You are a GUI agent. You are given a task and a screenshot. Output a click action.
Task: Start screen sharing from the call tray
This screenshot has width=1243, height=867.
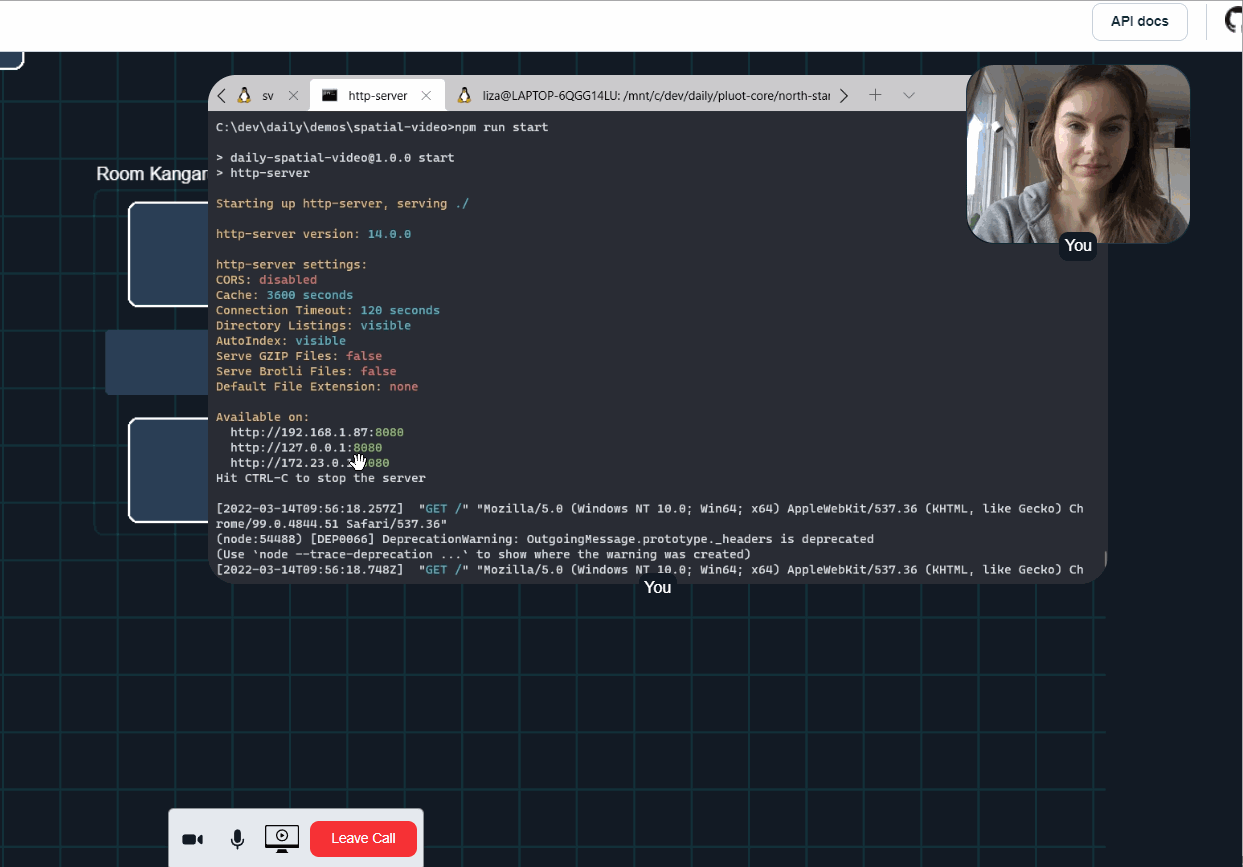coord(281,839)
